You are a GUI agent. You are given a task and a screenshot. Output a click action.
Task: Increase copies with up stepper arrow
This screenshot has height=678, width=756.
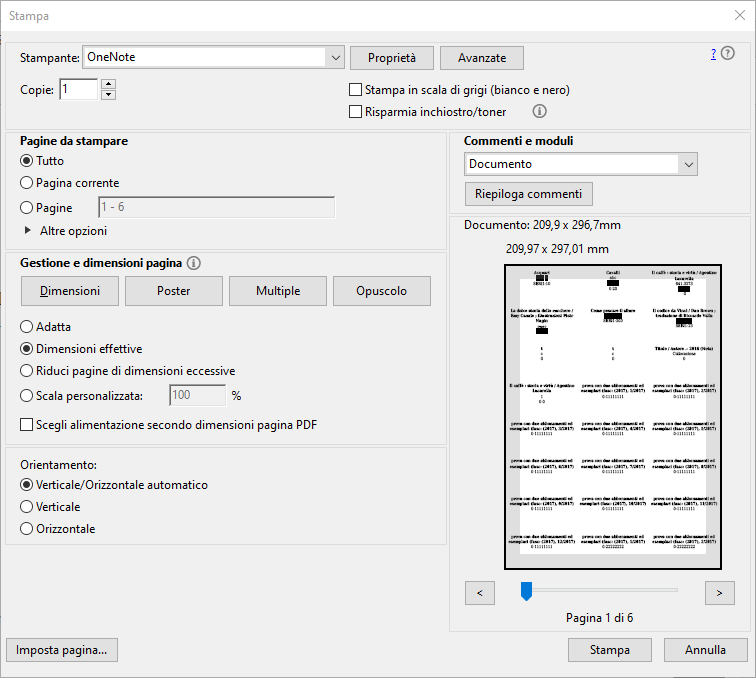(x=109, y=84)
